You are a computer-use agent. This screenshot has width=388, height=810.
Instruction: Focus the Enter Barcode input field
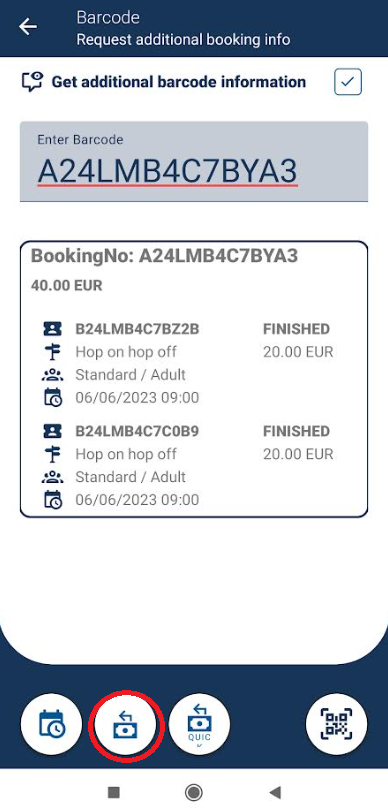(x=194, y=161)
